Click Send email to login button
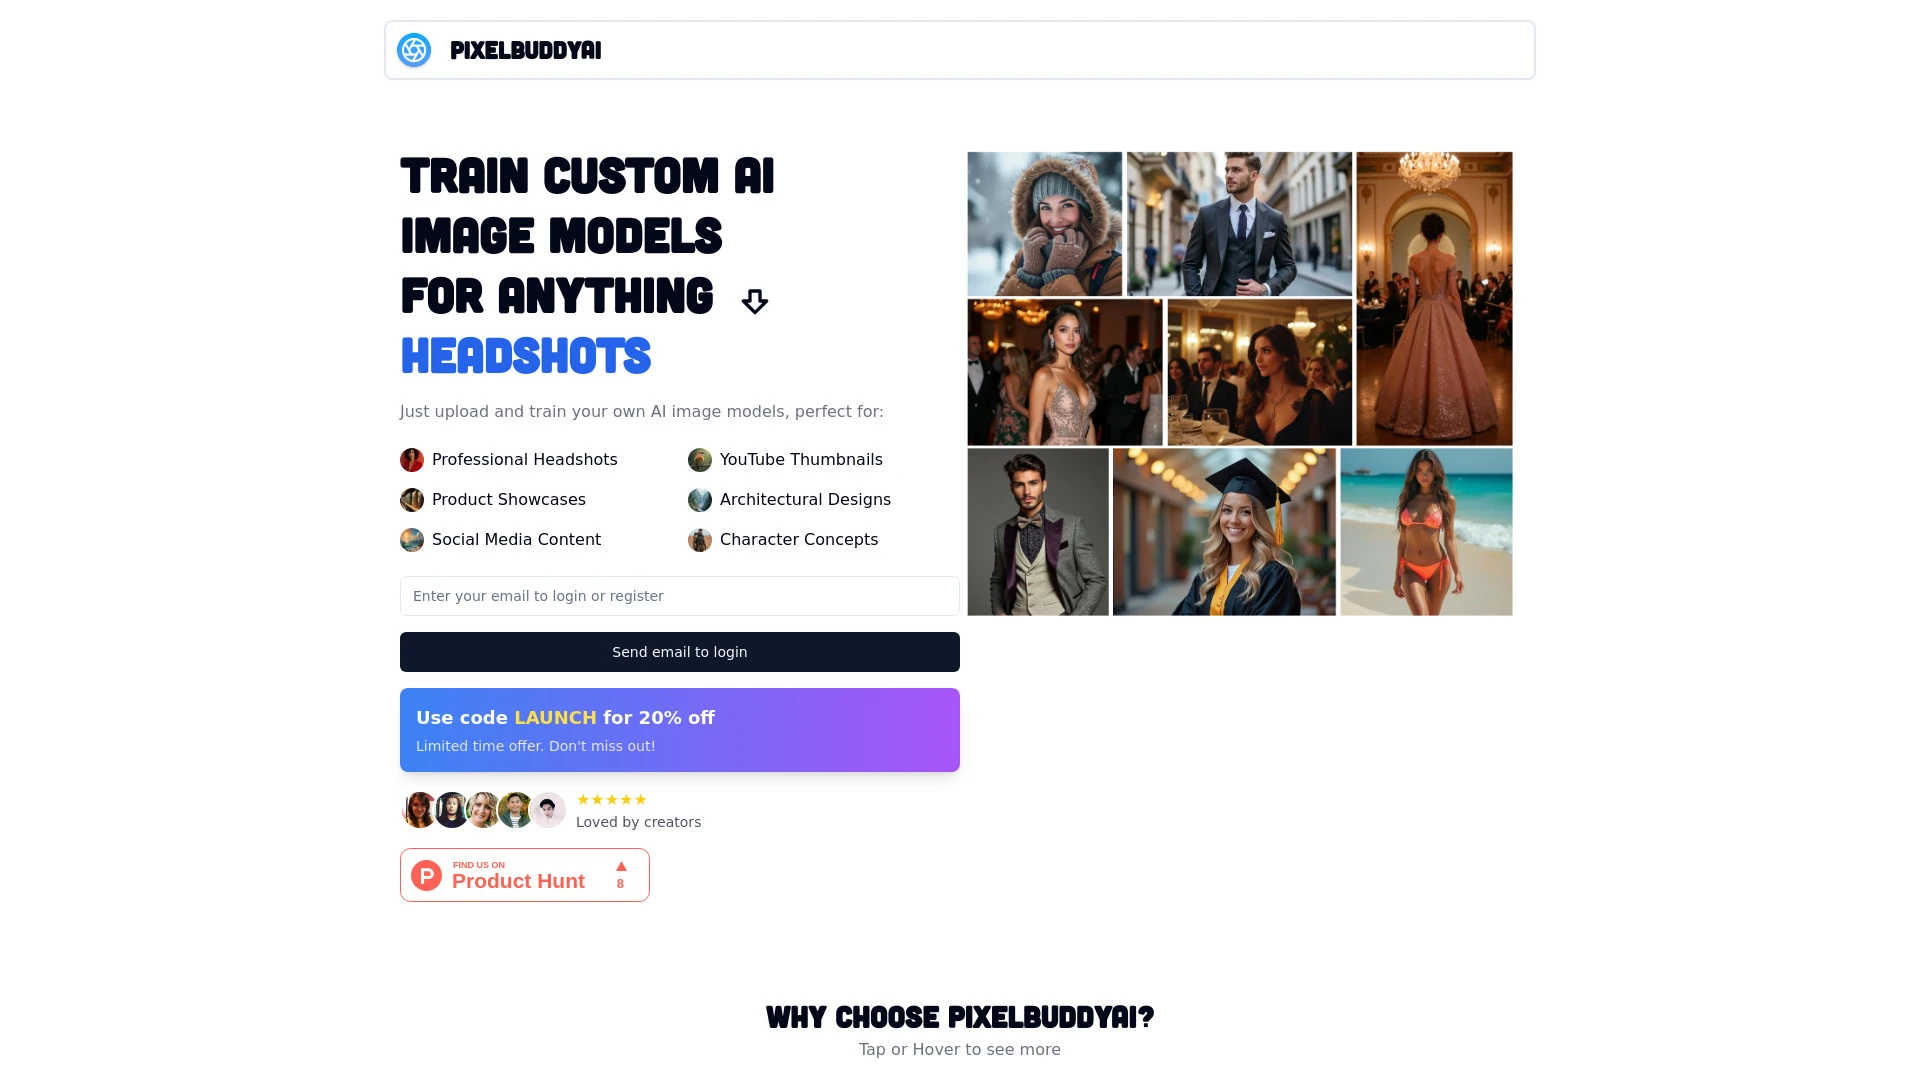 [679, 651]
